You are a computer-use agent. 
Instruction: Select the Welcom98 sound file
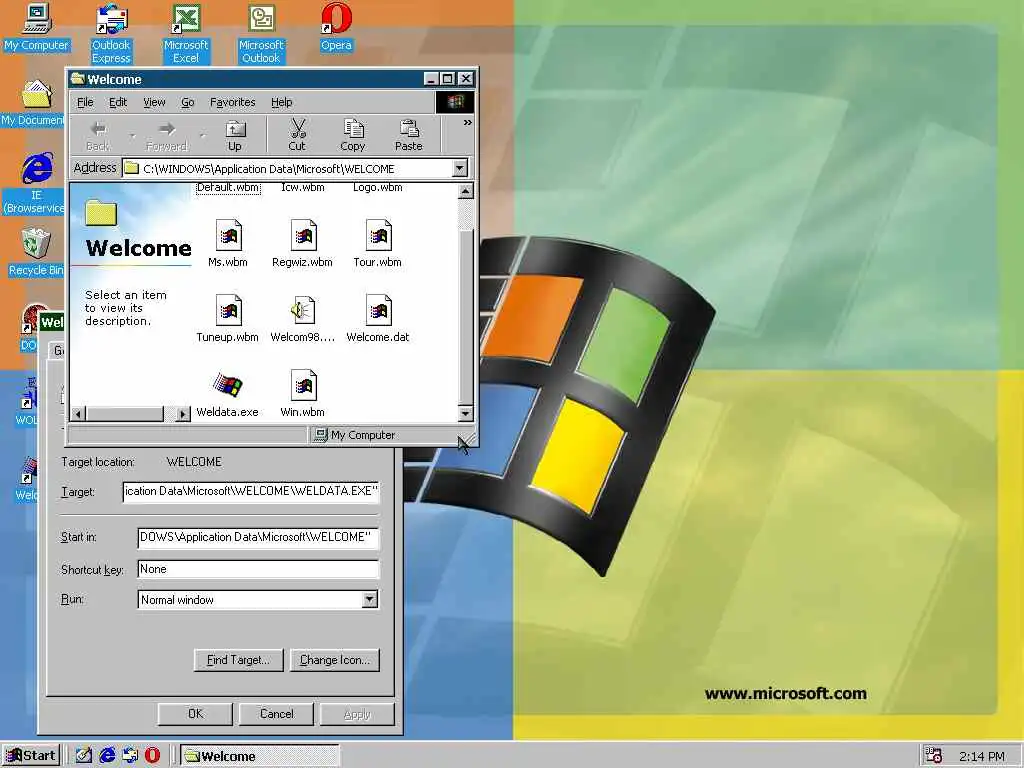302,319
